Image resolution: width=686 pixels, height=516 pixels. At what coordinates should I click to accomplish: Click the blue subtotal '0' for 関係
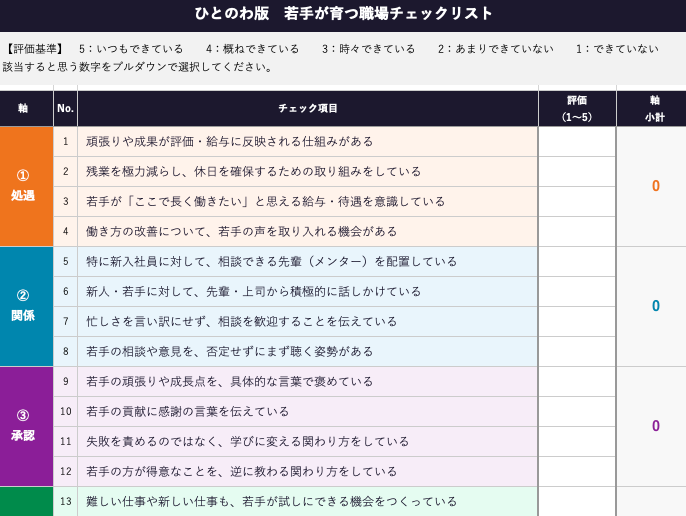pyautogui.click(x=655, y=306)
